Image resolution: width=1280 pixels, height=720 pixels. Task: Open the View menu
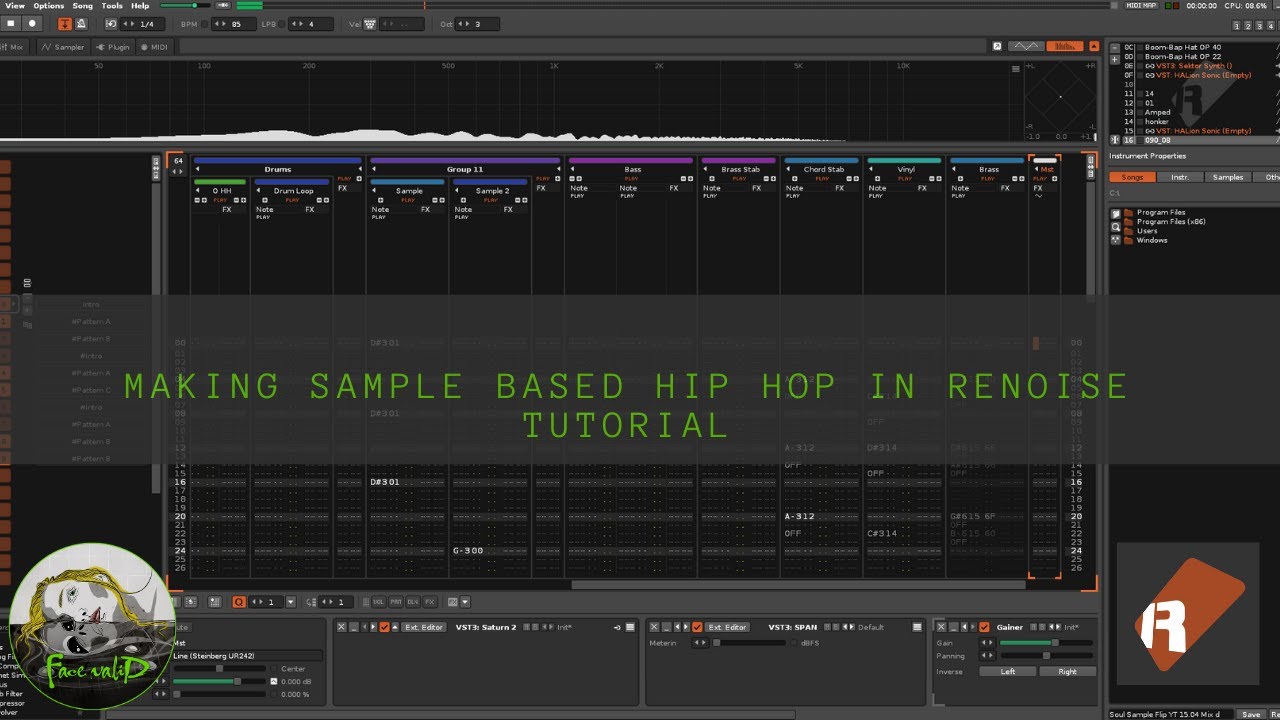click(x=15, y=5)
